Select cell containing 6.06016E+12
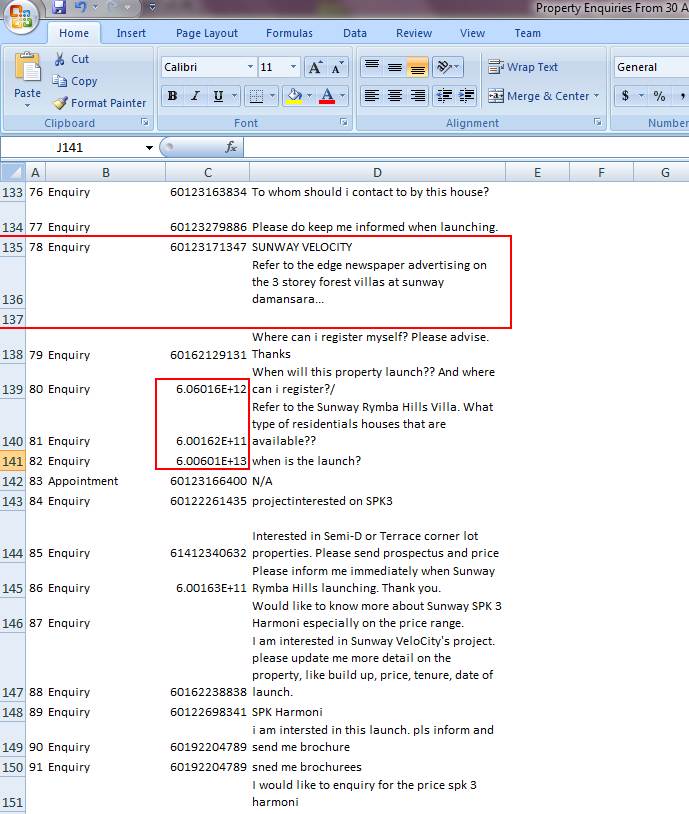 click(208, 380)
